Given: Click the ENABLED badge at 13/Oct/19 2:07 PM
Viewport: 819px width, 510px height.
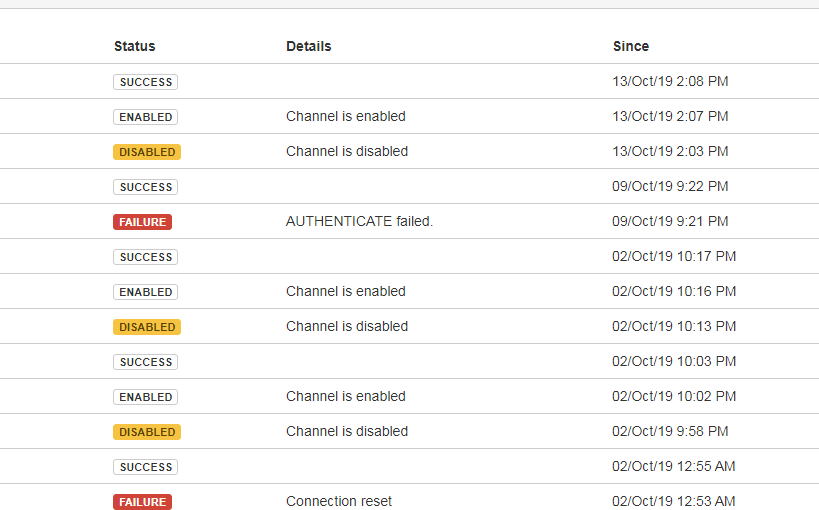Looking at the screenshot, I should [146, 117].
